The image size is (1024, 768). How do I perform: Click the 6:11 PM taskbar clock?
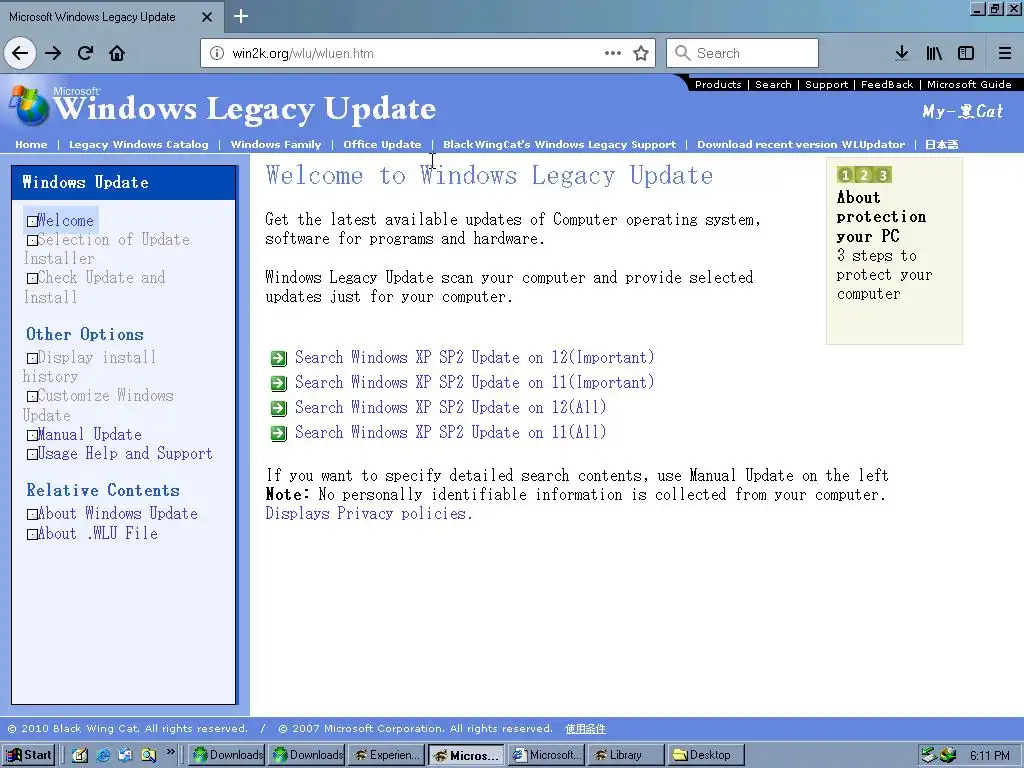(x=989, y=756)
